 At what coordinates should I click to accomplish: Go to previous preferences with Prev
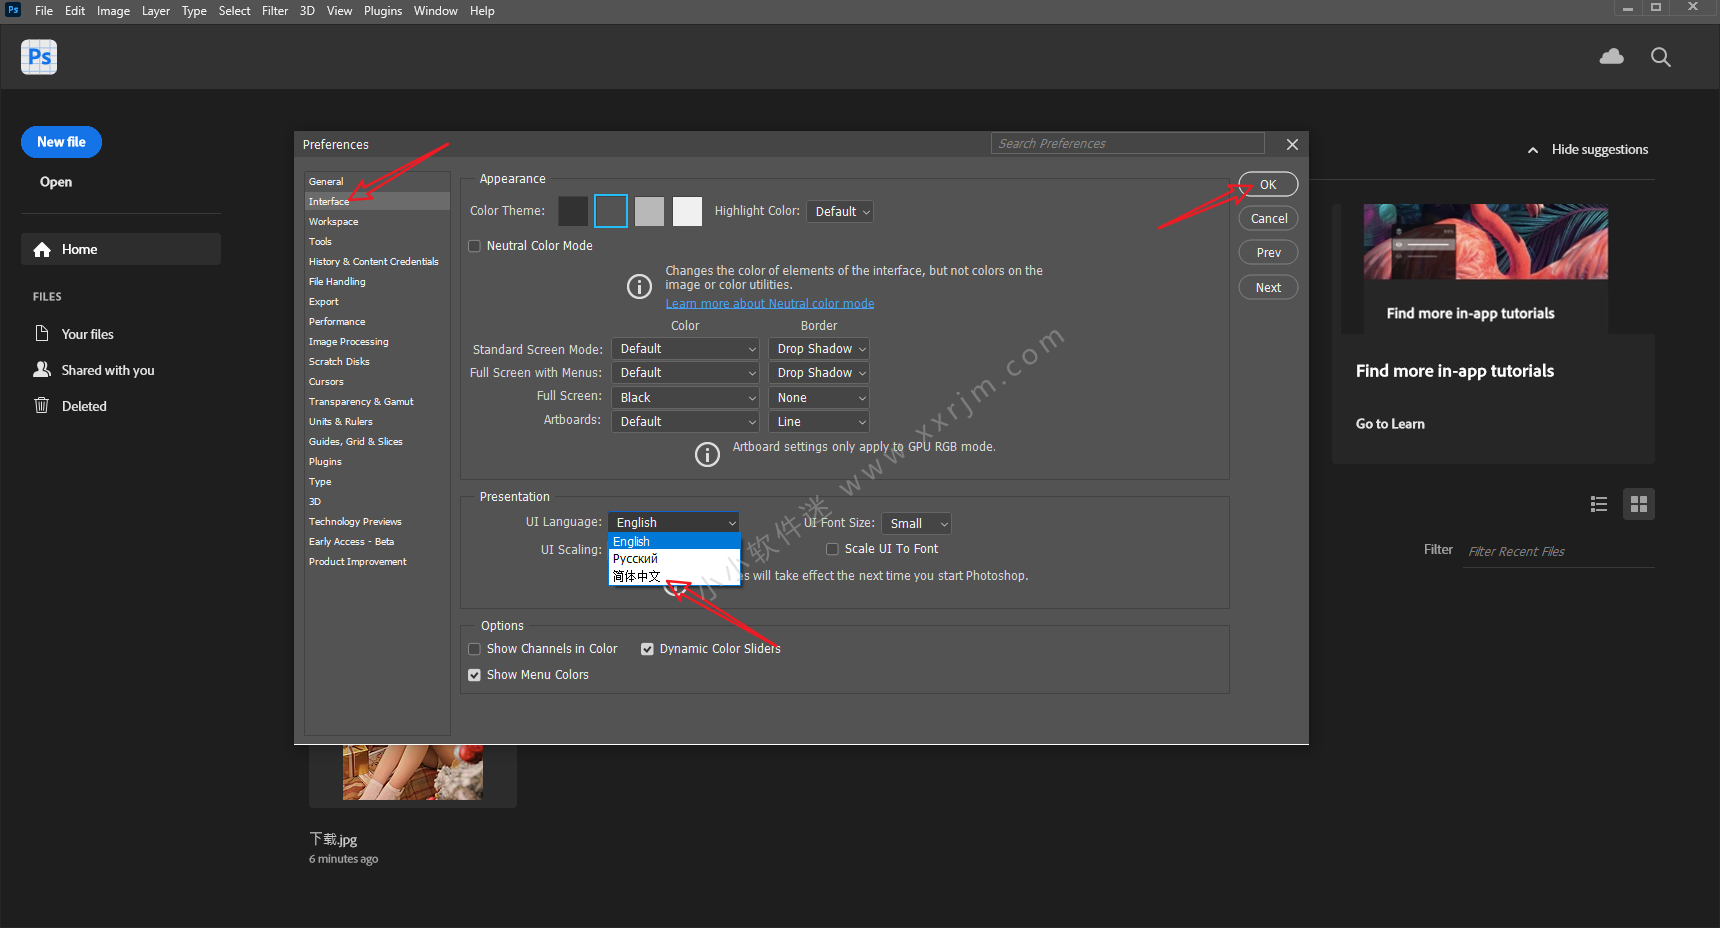coord(1268,253)
